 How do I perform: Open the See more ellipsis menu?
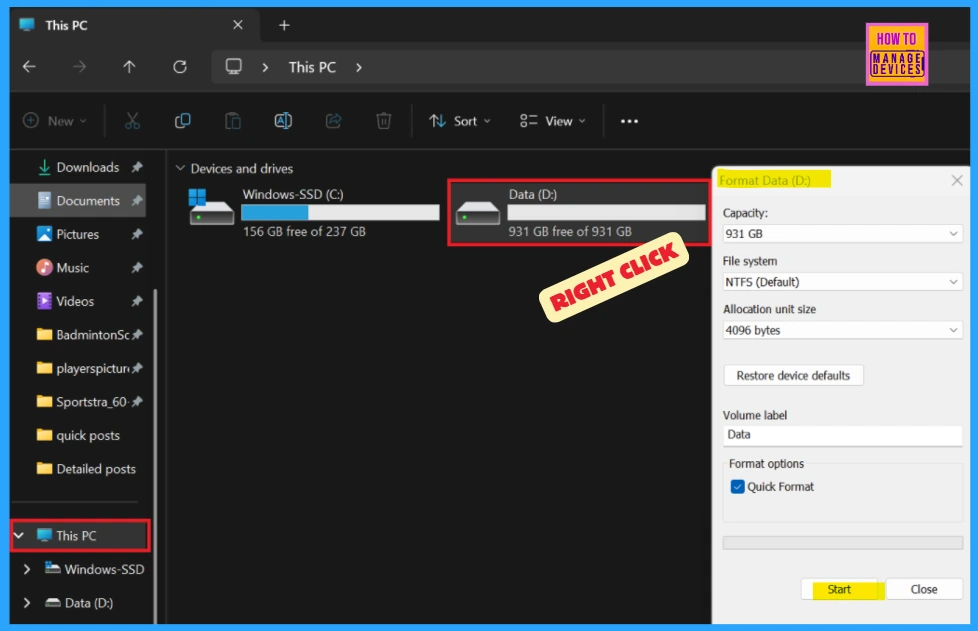pyautogui.click(x=629, y=121)
